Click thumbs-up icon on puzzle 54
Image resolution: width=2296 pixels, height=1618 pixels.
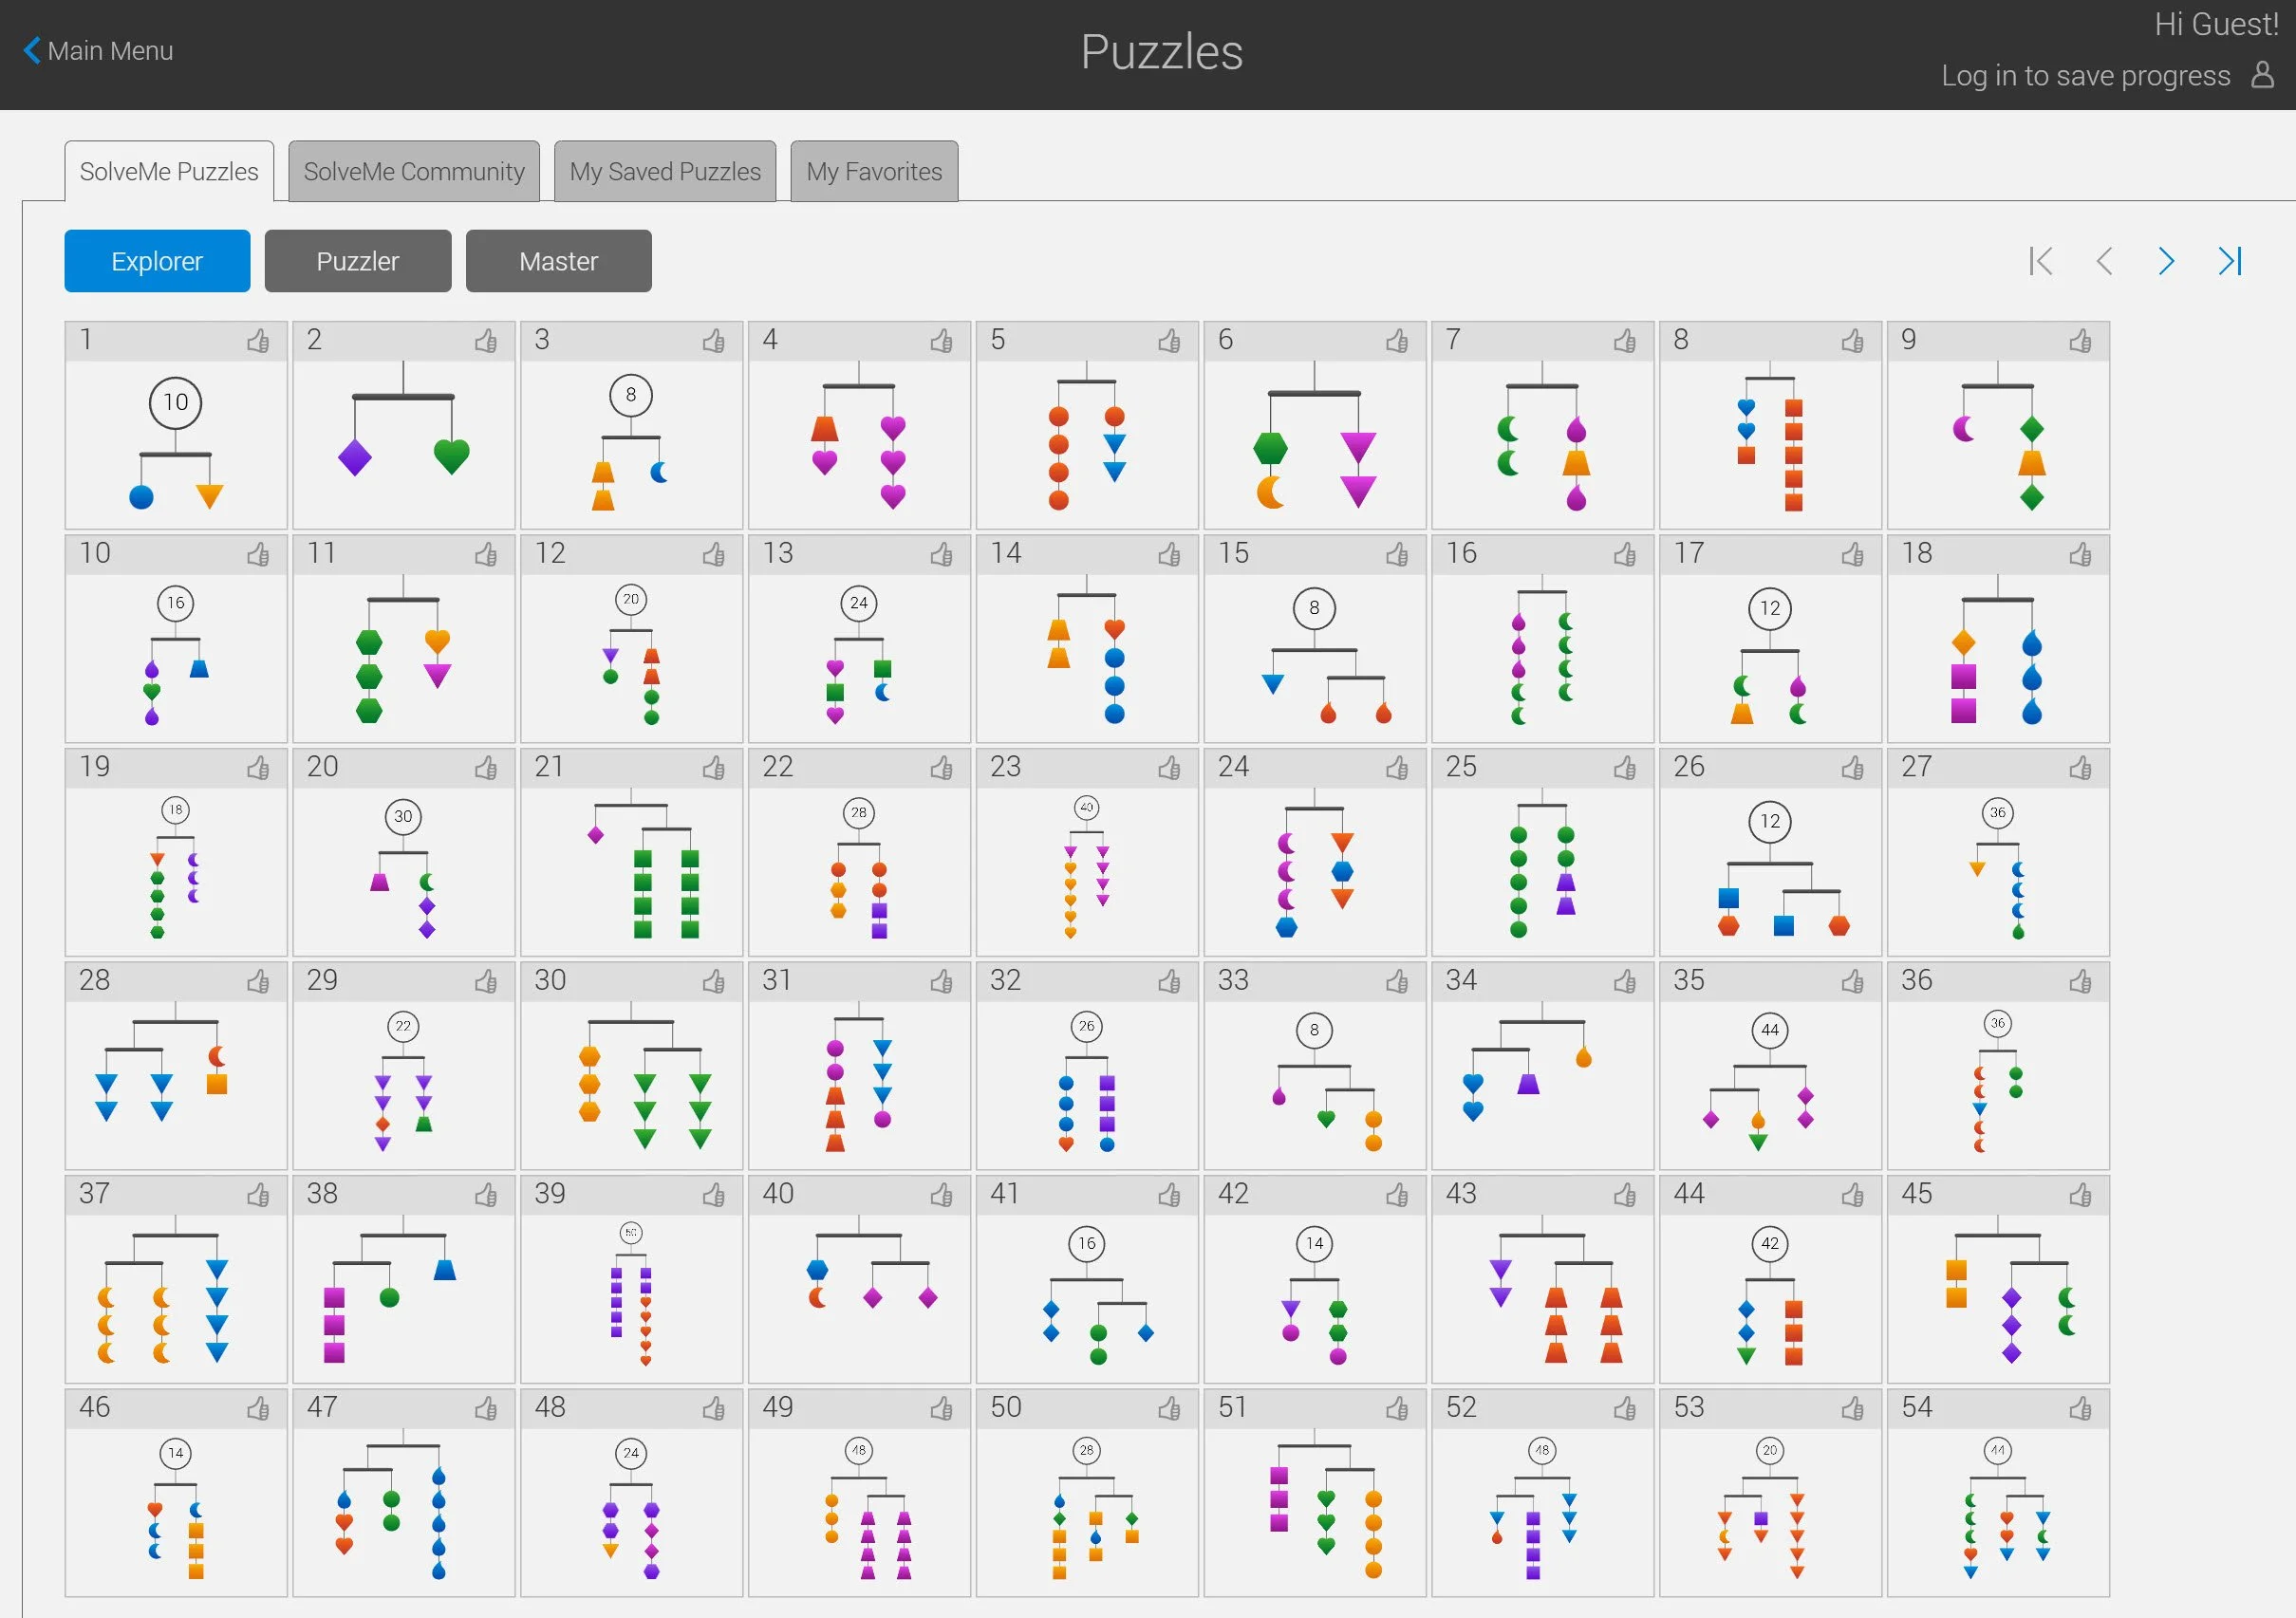pyautogui.click(x=2080, y=1409)
